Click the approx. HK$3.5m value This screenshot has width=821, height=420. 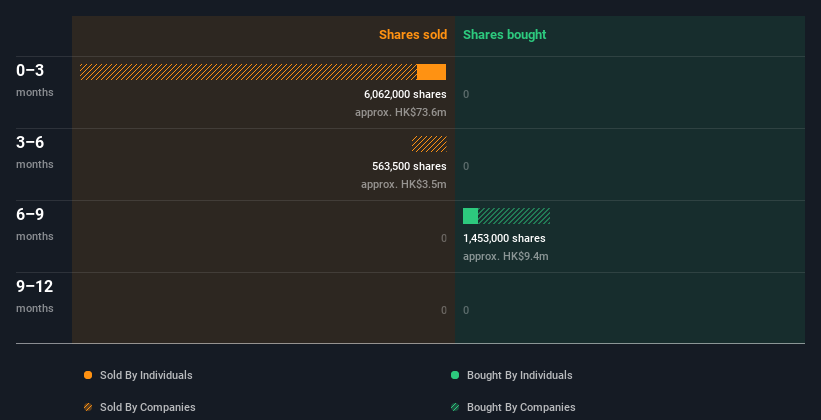coord(404,185)
